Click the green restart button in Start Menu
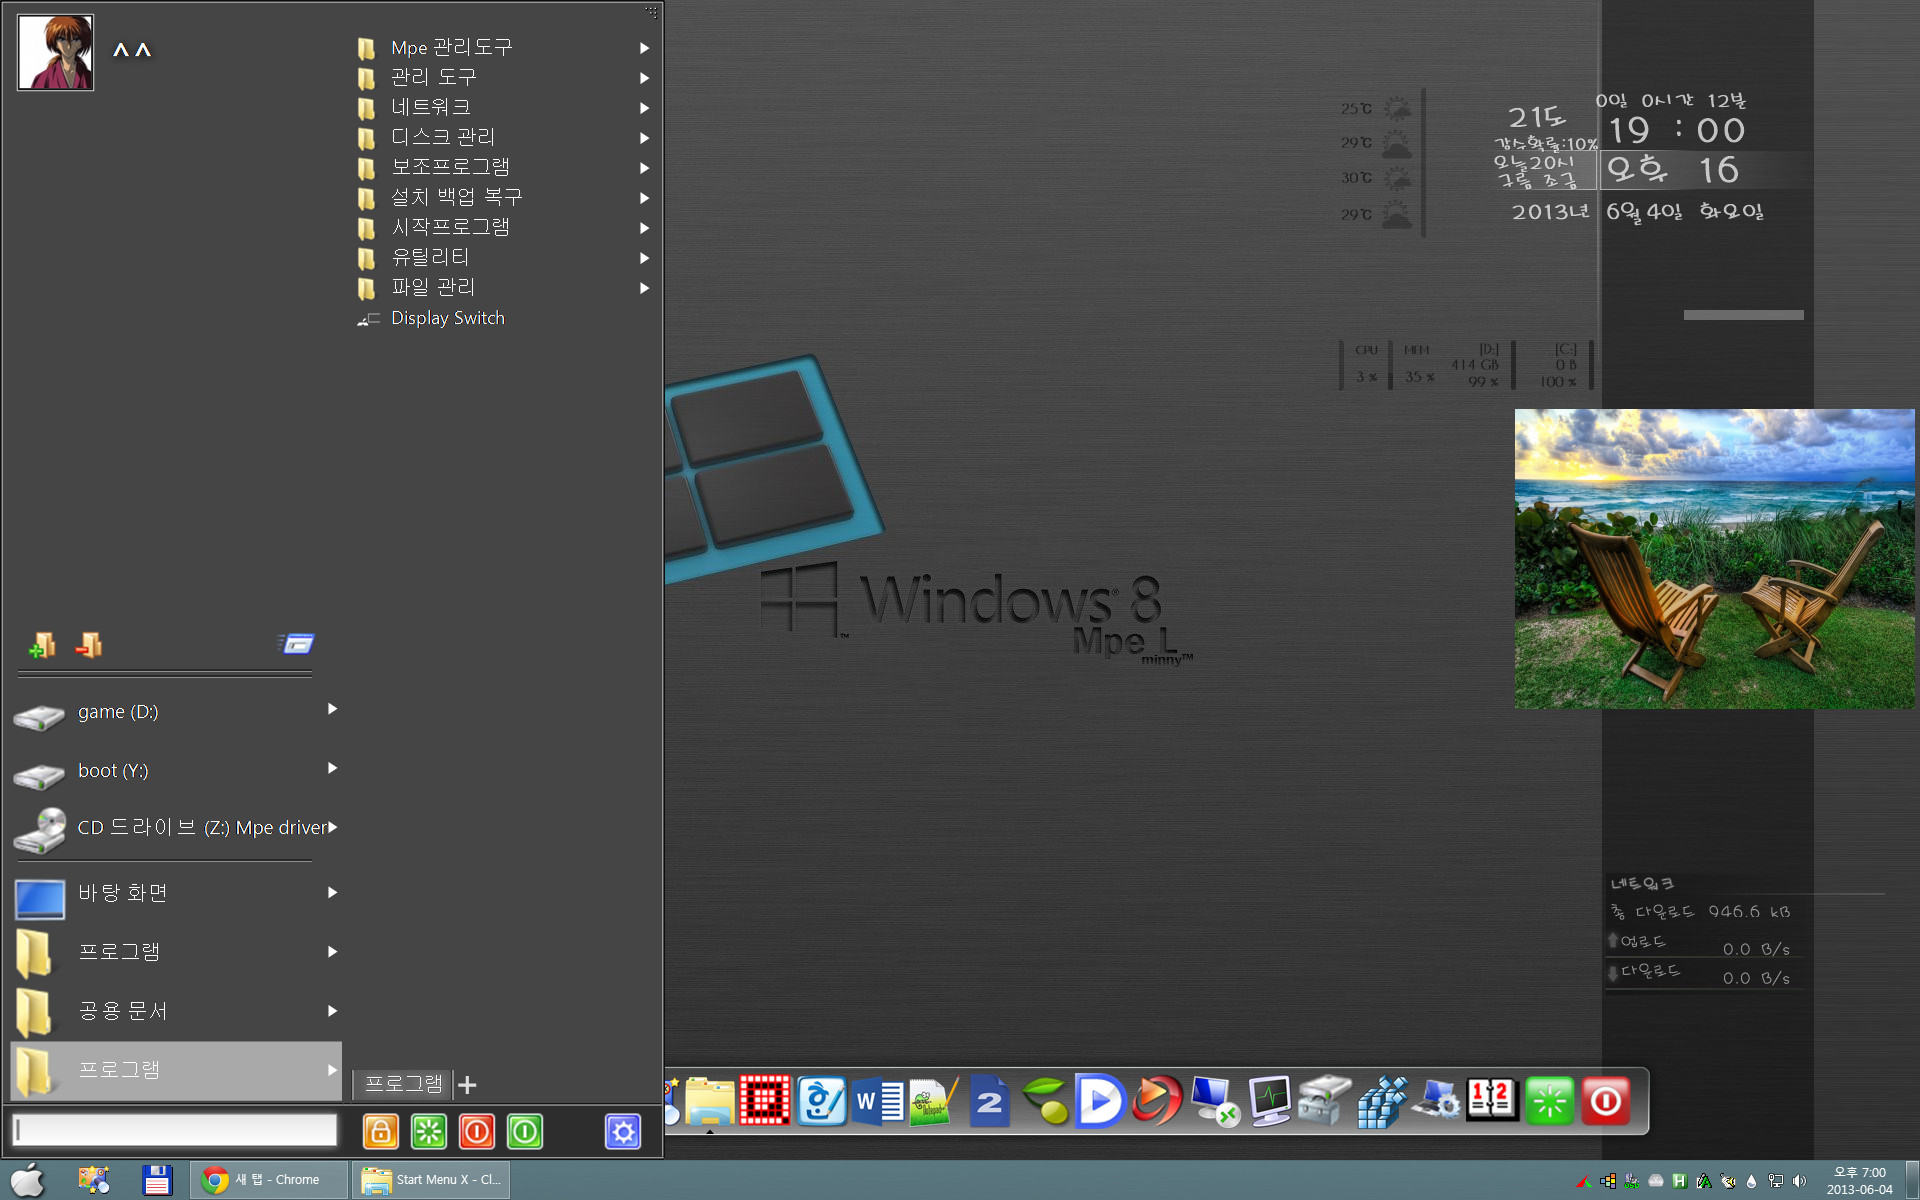Viewport: 1920px width, 1200px height. (429, 1131)
